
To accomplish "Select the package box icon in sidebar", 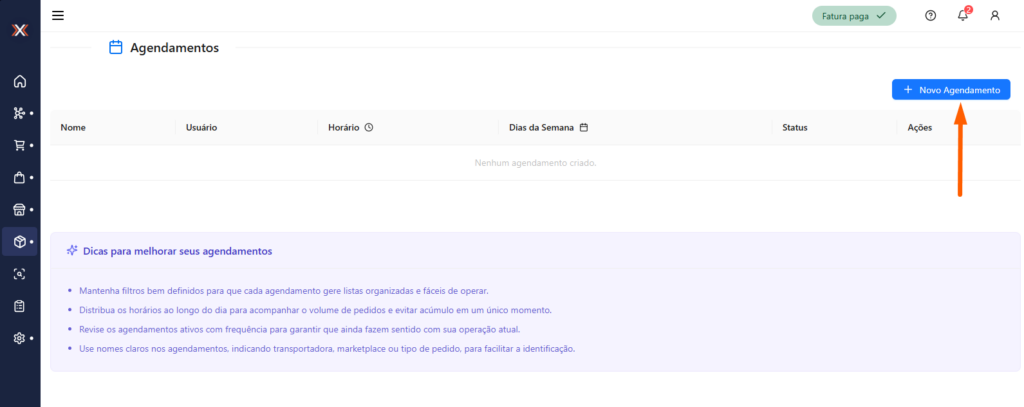I will tap(19, 241).
